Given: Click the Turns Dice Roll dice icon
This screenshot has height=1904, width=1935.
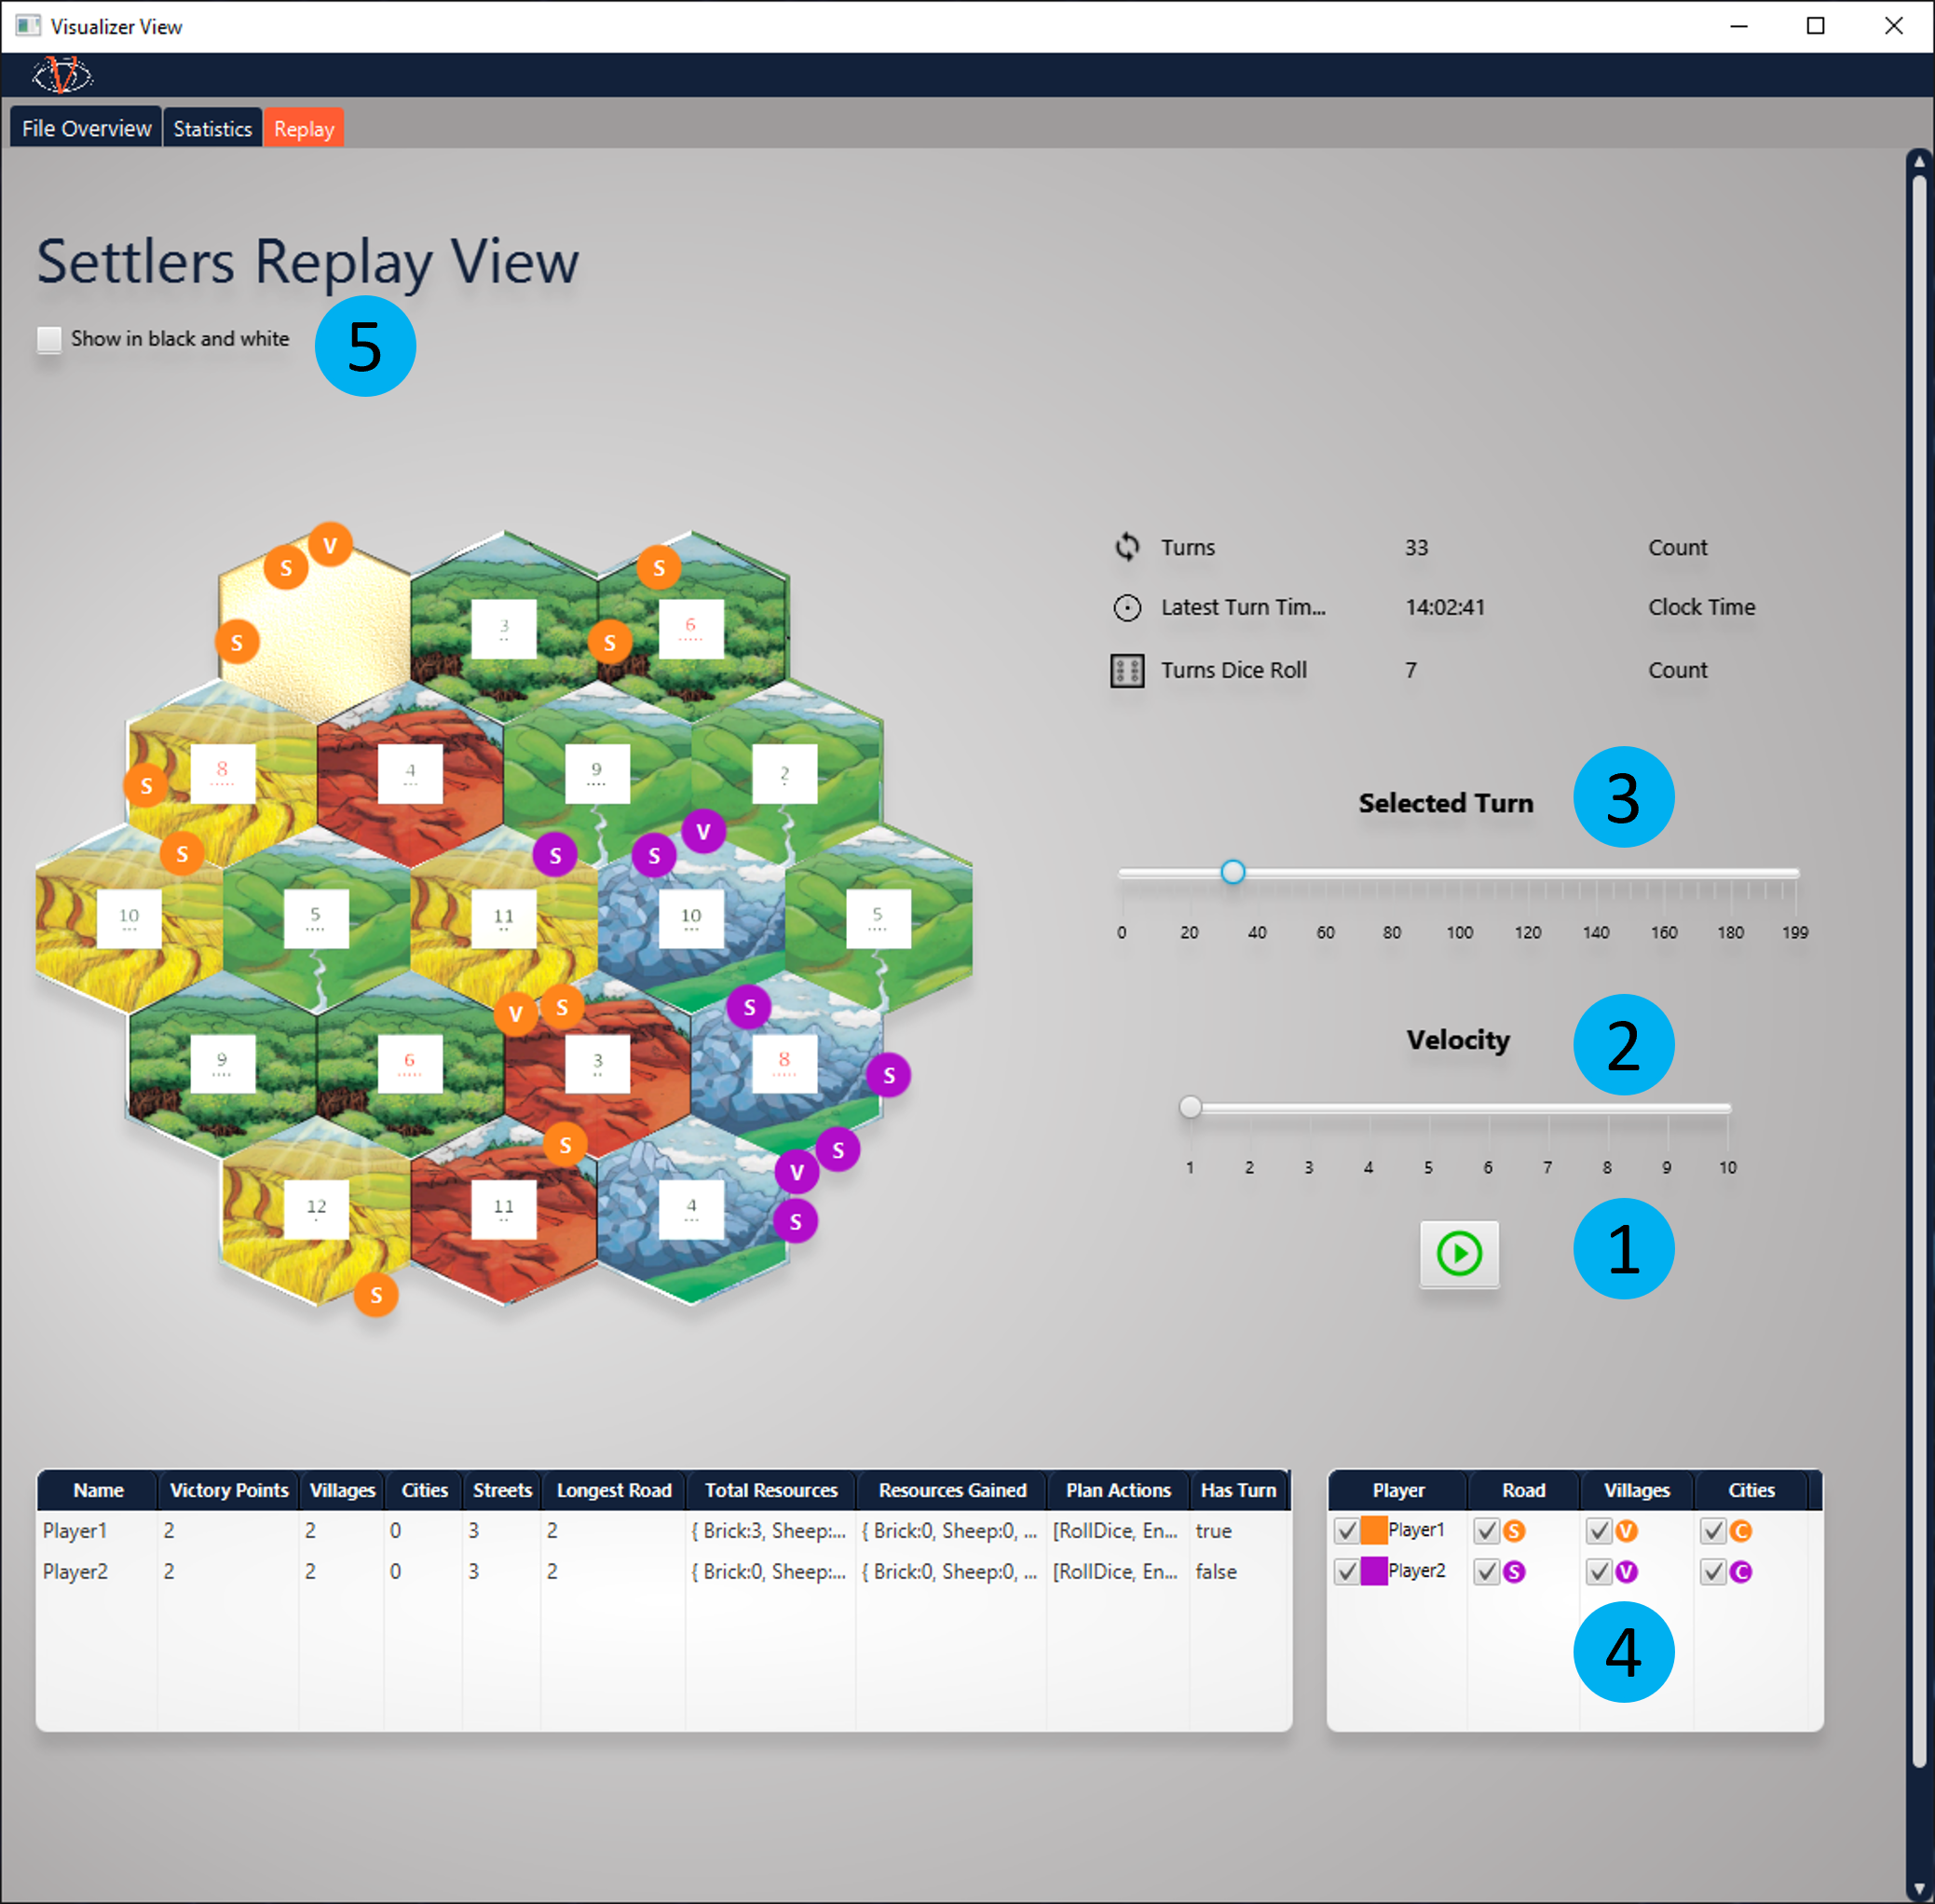Looking at the screenshot, I should pos(1127,670).
